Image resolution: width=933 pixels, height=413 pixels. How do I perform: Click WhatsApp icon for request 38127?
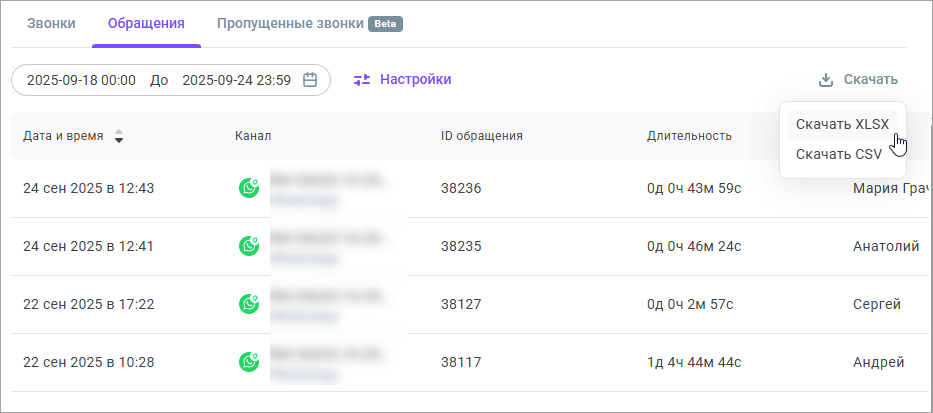[x=249, y=303]
